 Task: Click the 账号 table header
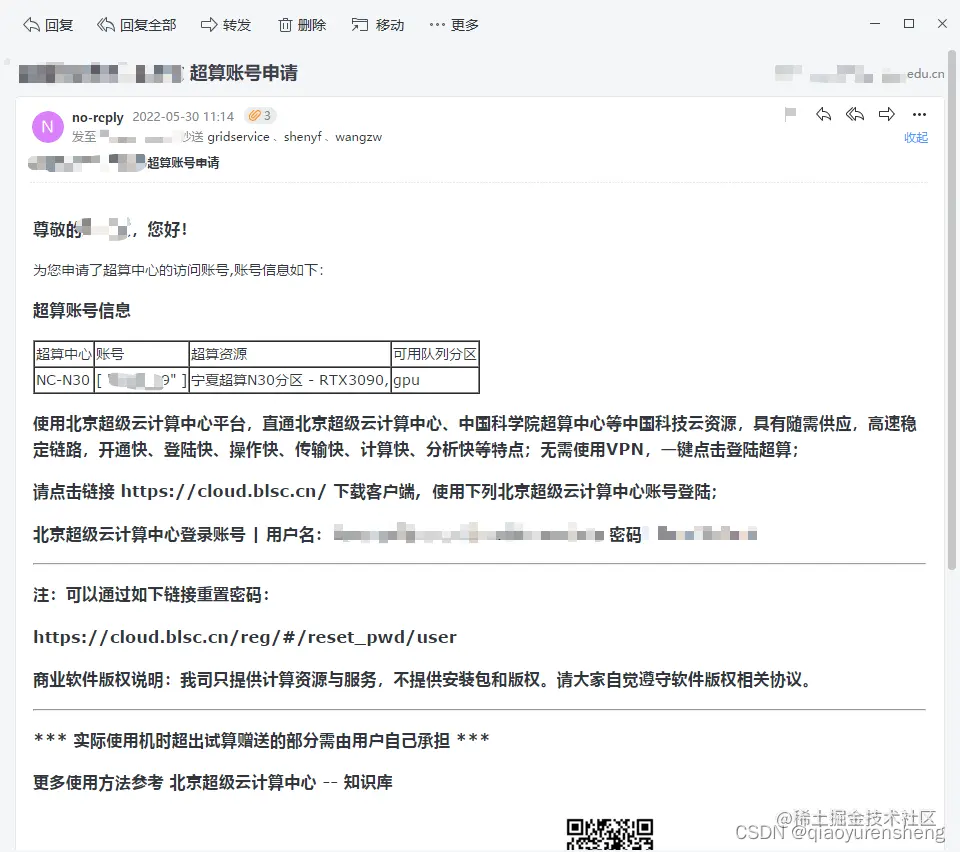click(141, 354)
